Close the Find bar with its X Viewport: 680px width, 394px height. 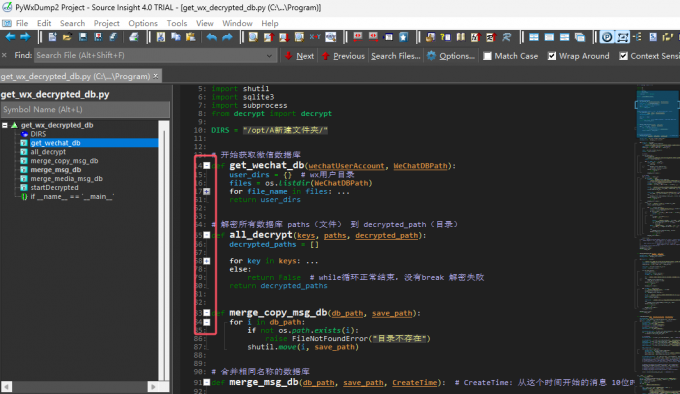point(4,55)
